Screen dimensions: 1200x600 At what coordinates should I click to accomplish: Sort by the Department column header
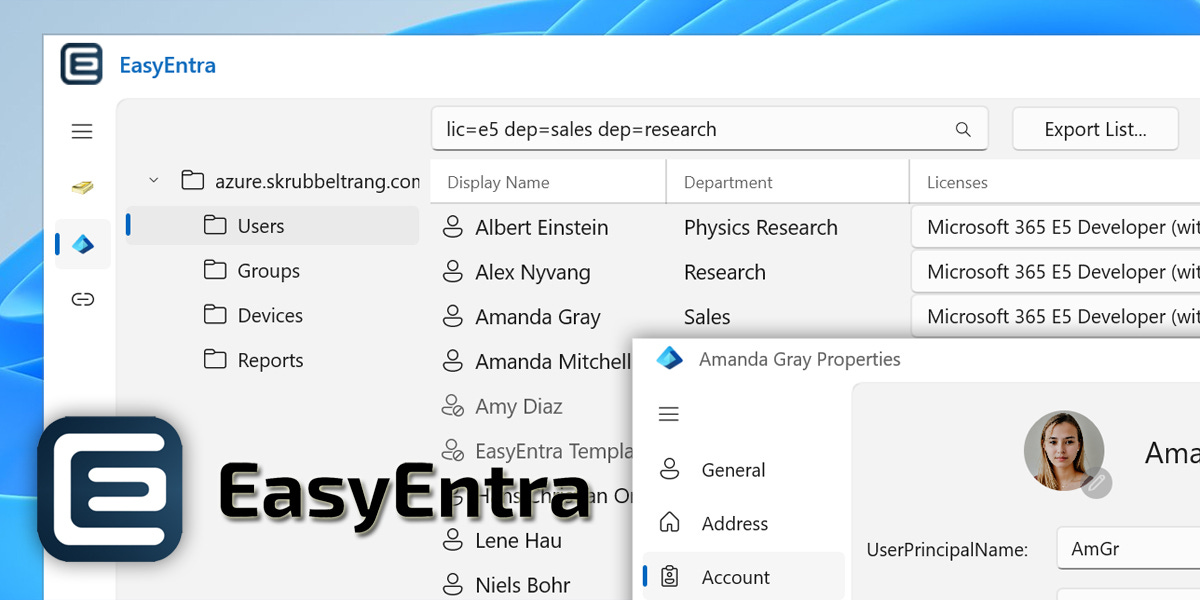coord(788,182)
